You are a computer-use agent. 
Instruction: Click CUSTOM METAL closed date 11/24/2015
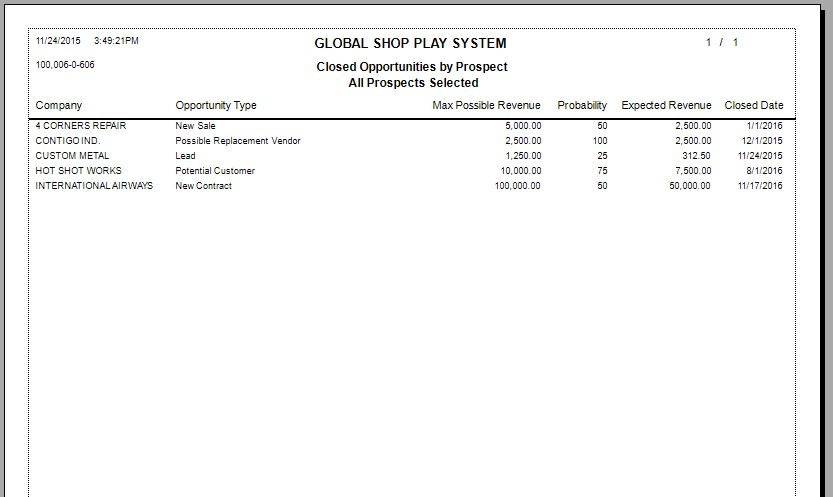(760, 156)
